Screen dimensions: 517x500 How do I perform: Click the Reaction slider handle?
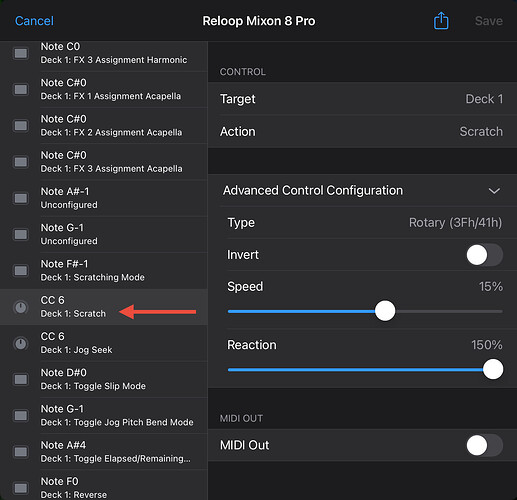coord(493,369)
